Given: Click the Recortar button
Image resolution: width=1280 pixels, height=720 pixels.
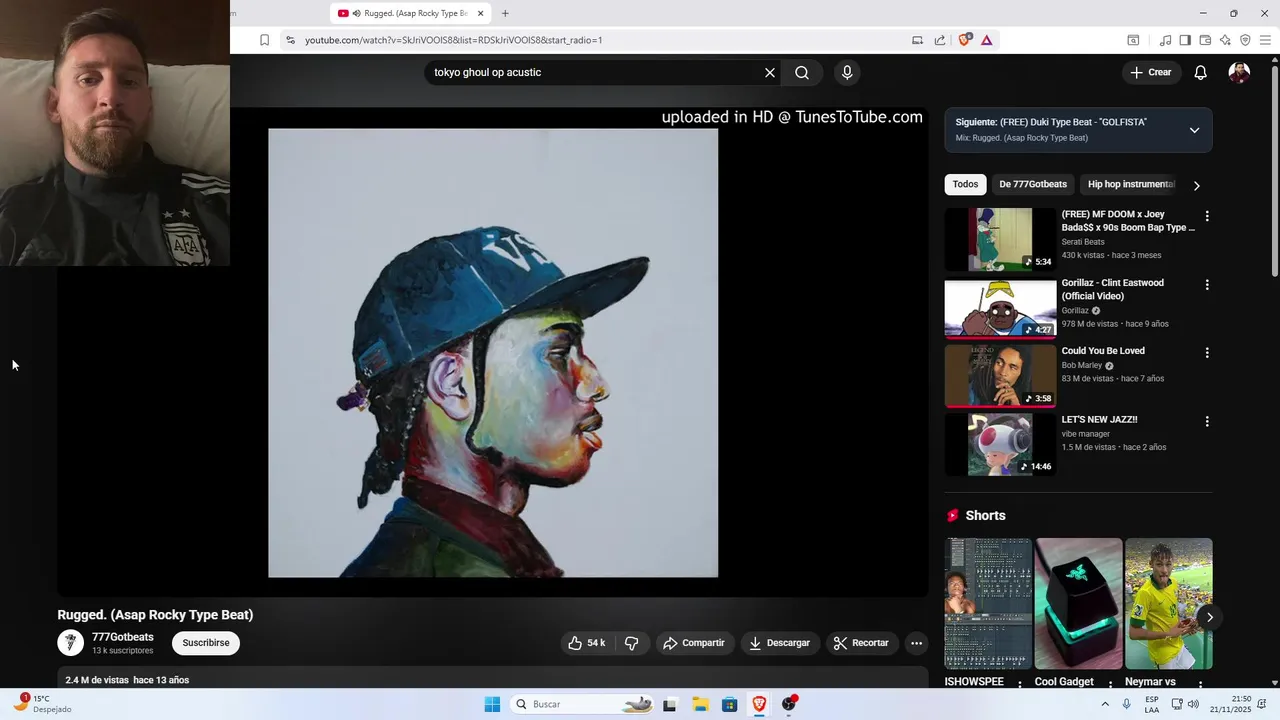Looking at the screenshot, I should (x=862, y=643).
